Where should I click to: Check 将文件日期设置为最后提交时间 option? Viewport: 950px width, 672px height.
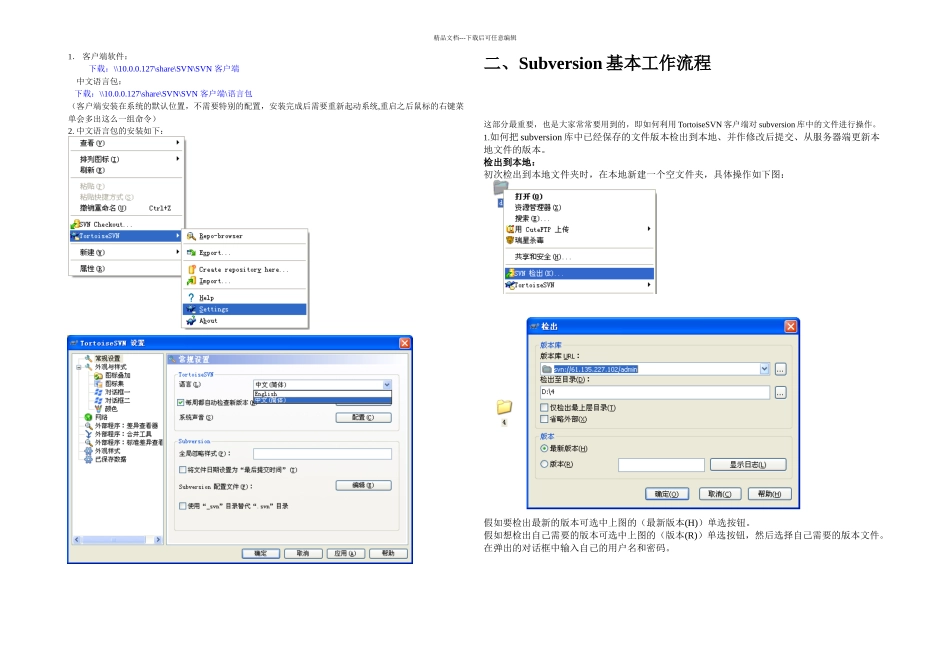pos(182,470)
